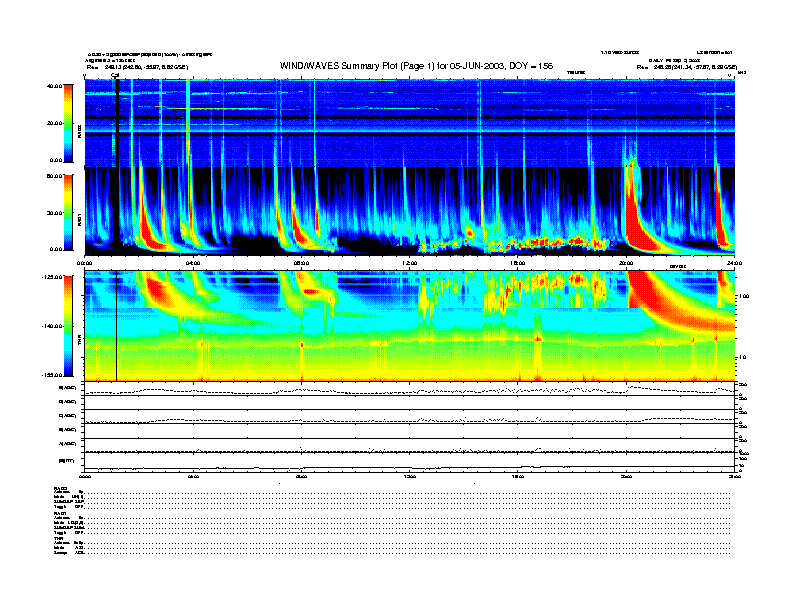
Task: Click the 20.00 tick on the RAD2 color bar
Action: (54, 123)
